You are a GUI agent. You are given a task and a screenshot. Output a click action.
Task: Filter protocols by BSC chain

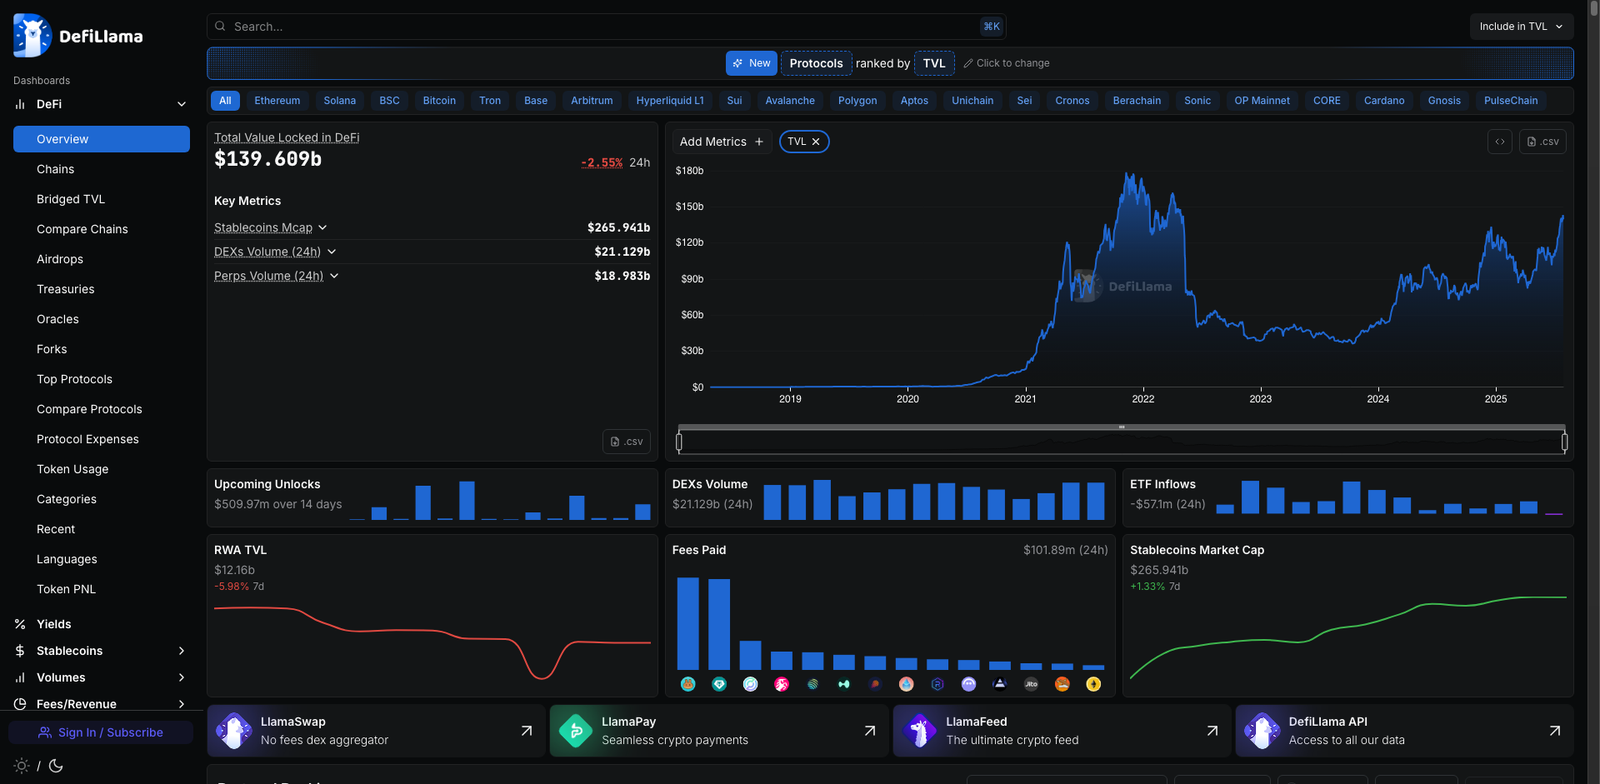coord(389,100)
